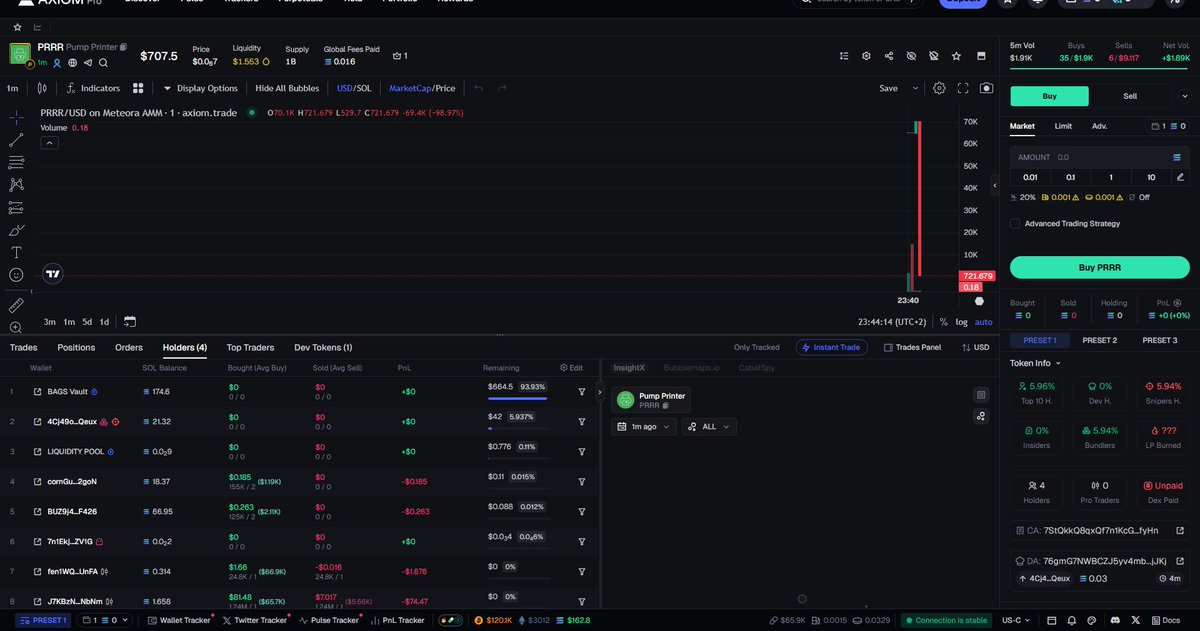Switch to the Positions tab
The image size is (1200, 631).
point(76,347)
